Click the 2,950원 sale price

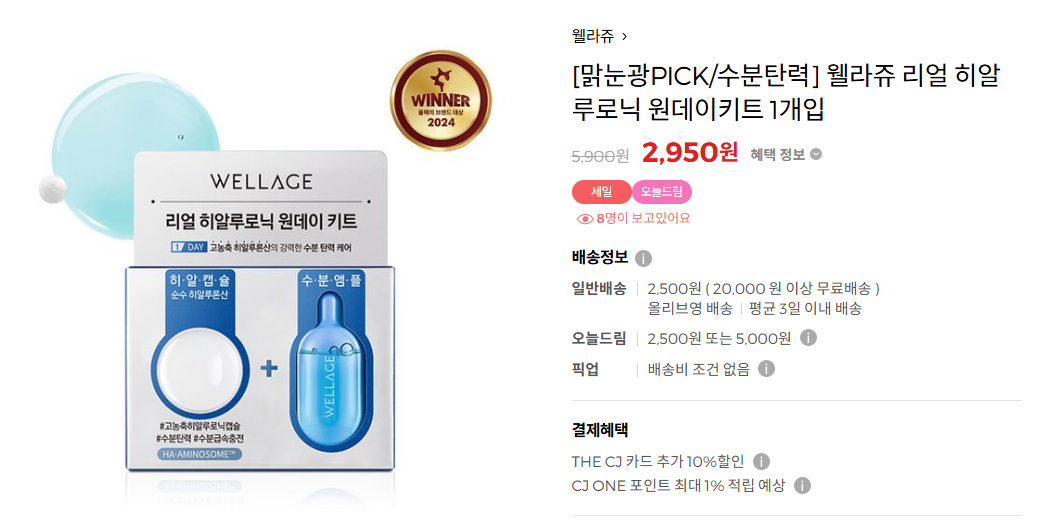click(x=690, y=153)
